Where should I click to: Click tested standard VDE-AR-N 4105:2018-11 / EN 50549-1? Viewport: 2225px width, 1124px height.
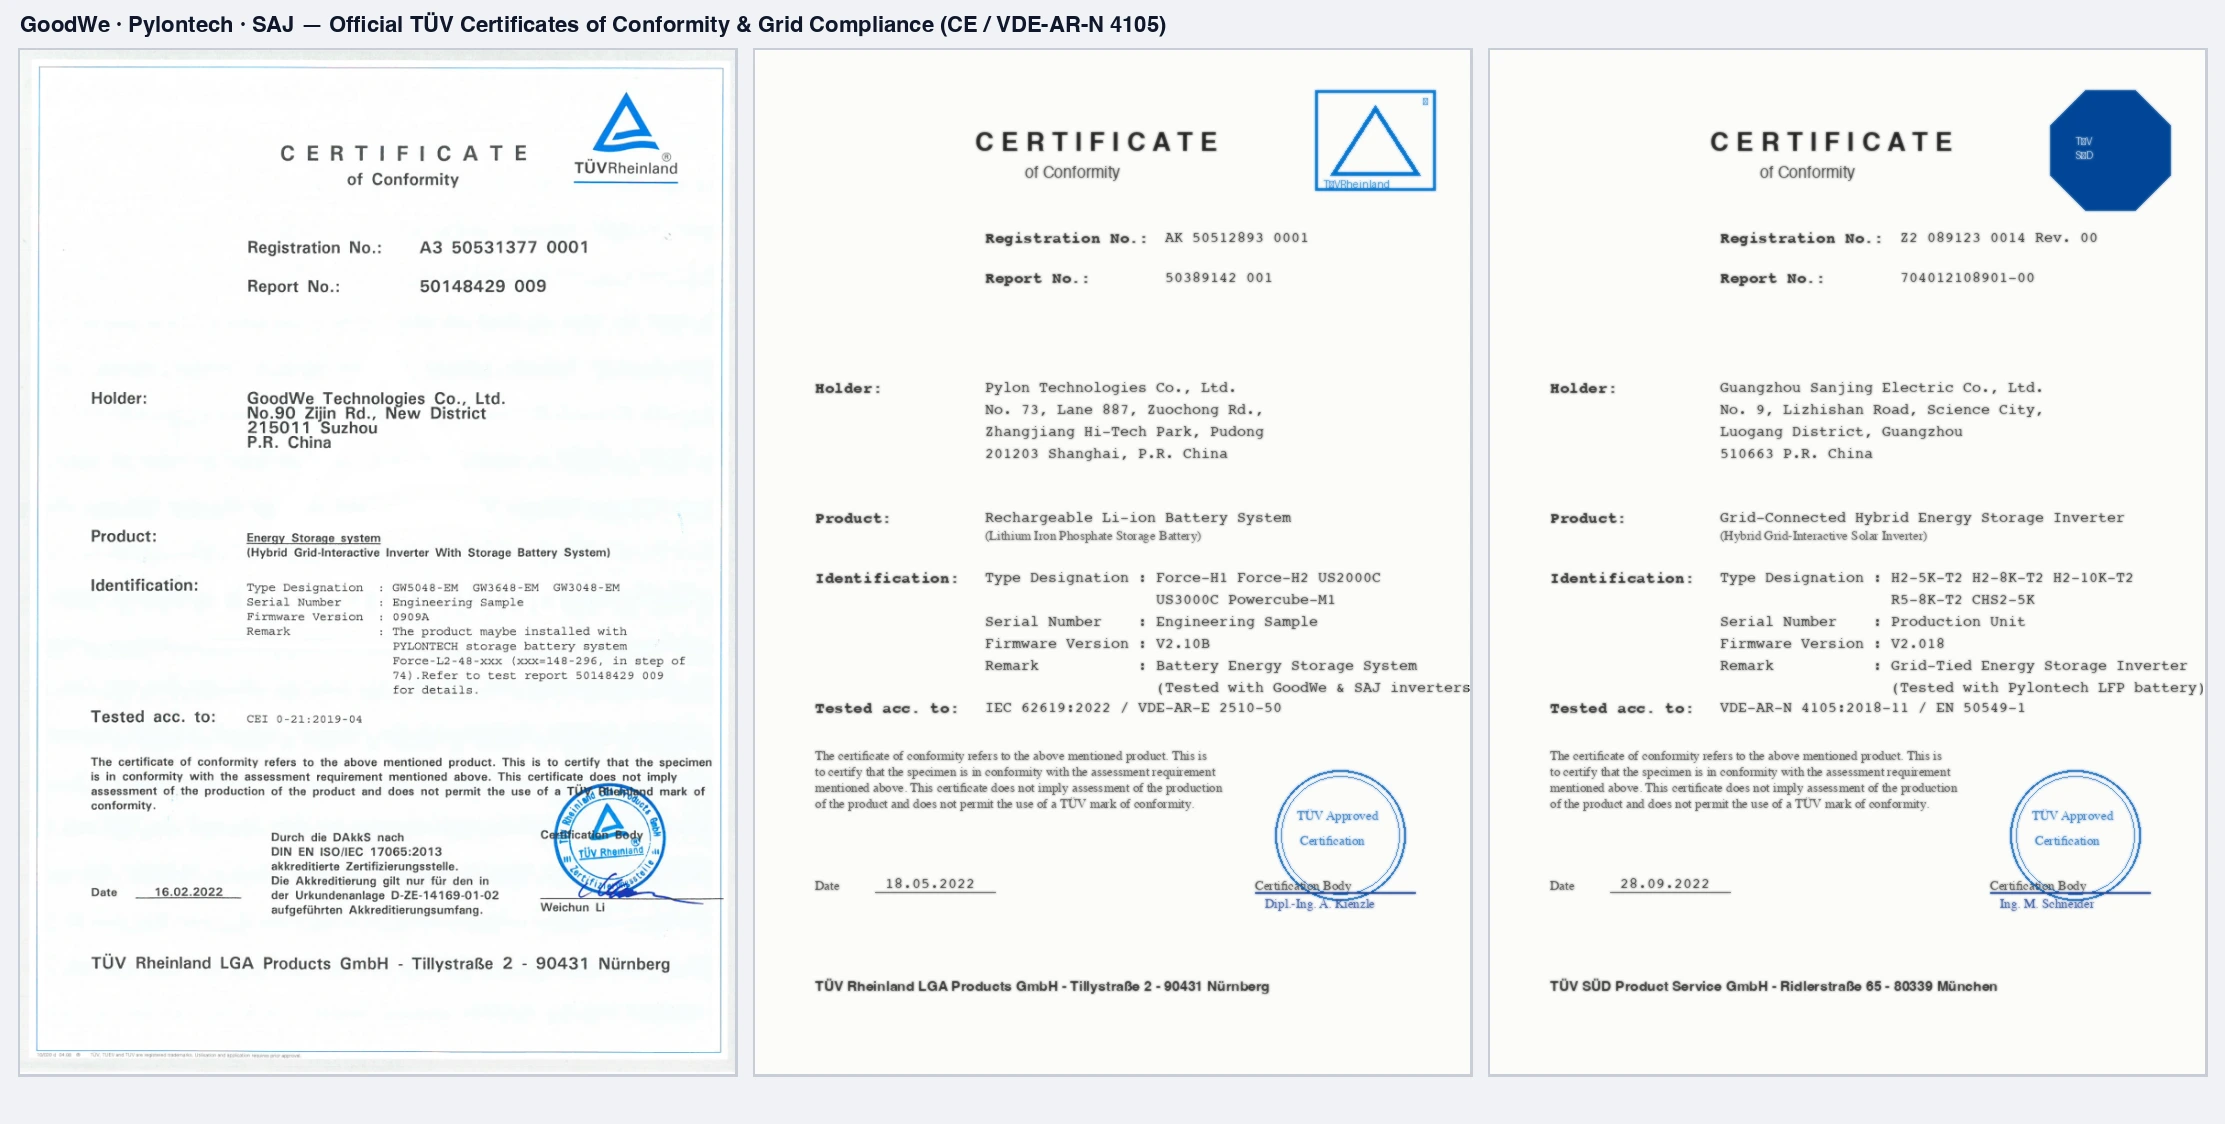[x=1872, y=708]
